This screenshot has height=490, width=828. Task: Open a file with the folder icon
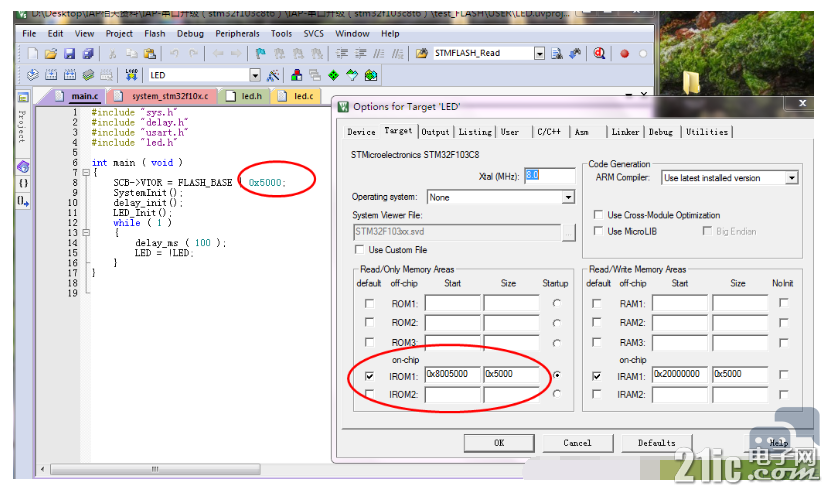[51, 53]
